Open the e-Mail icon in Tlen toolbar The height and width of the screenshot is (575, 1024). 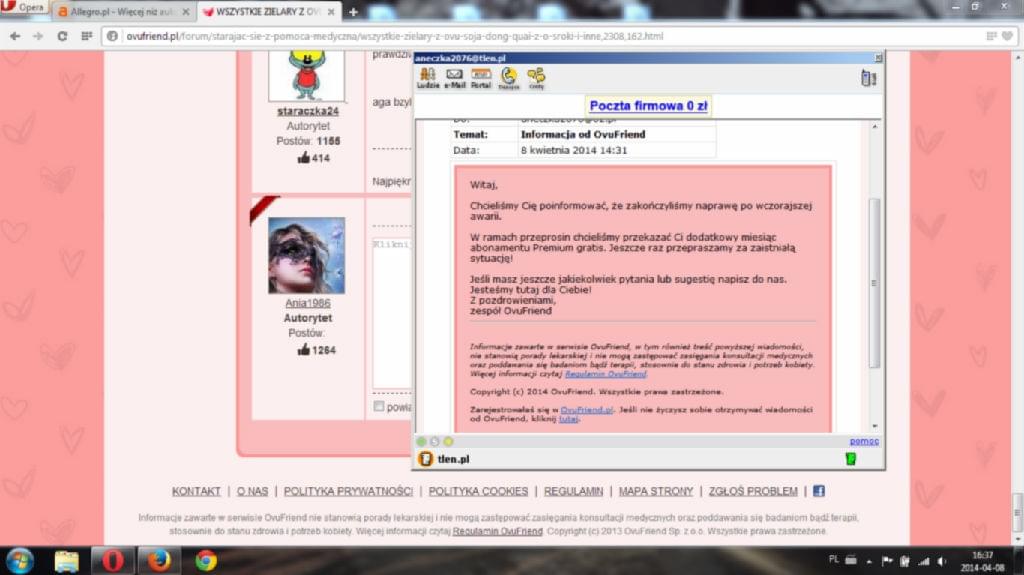(x=455, y=78)
